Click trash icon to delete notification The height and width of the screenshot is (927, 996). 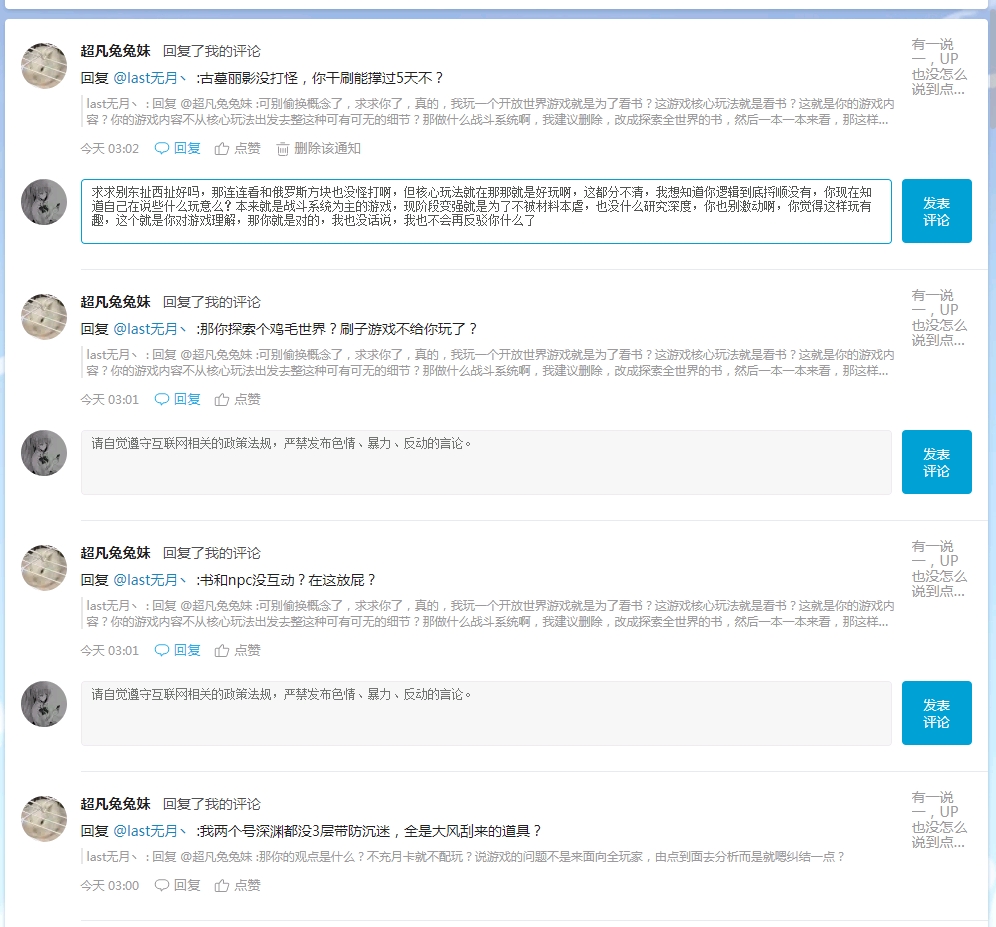283,149
